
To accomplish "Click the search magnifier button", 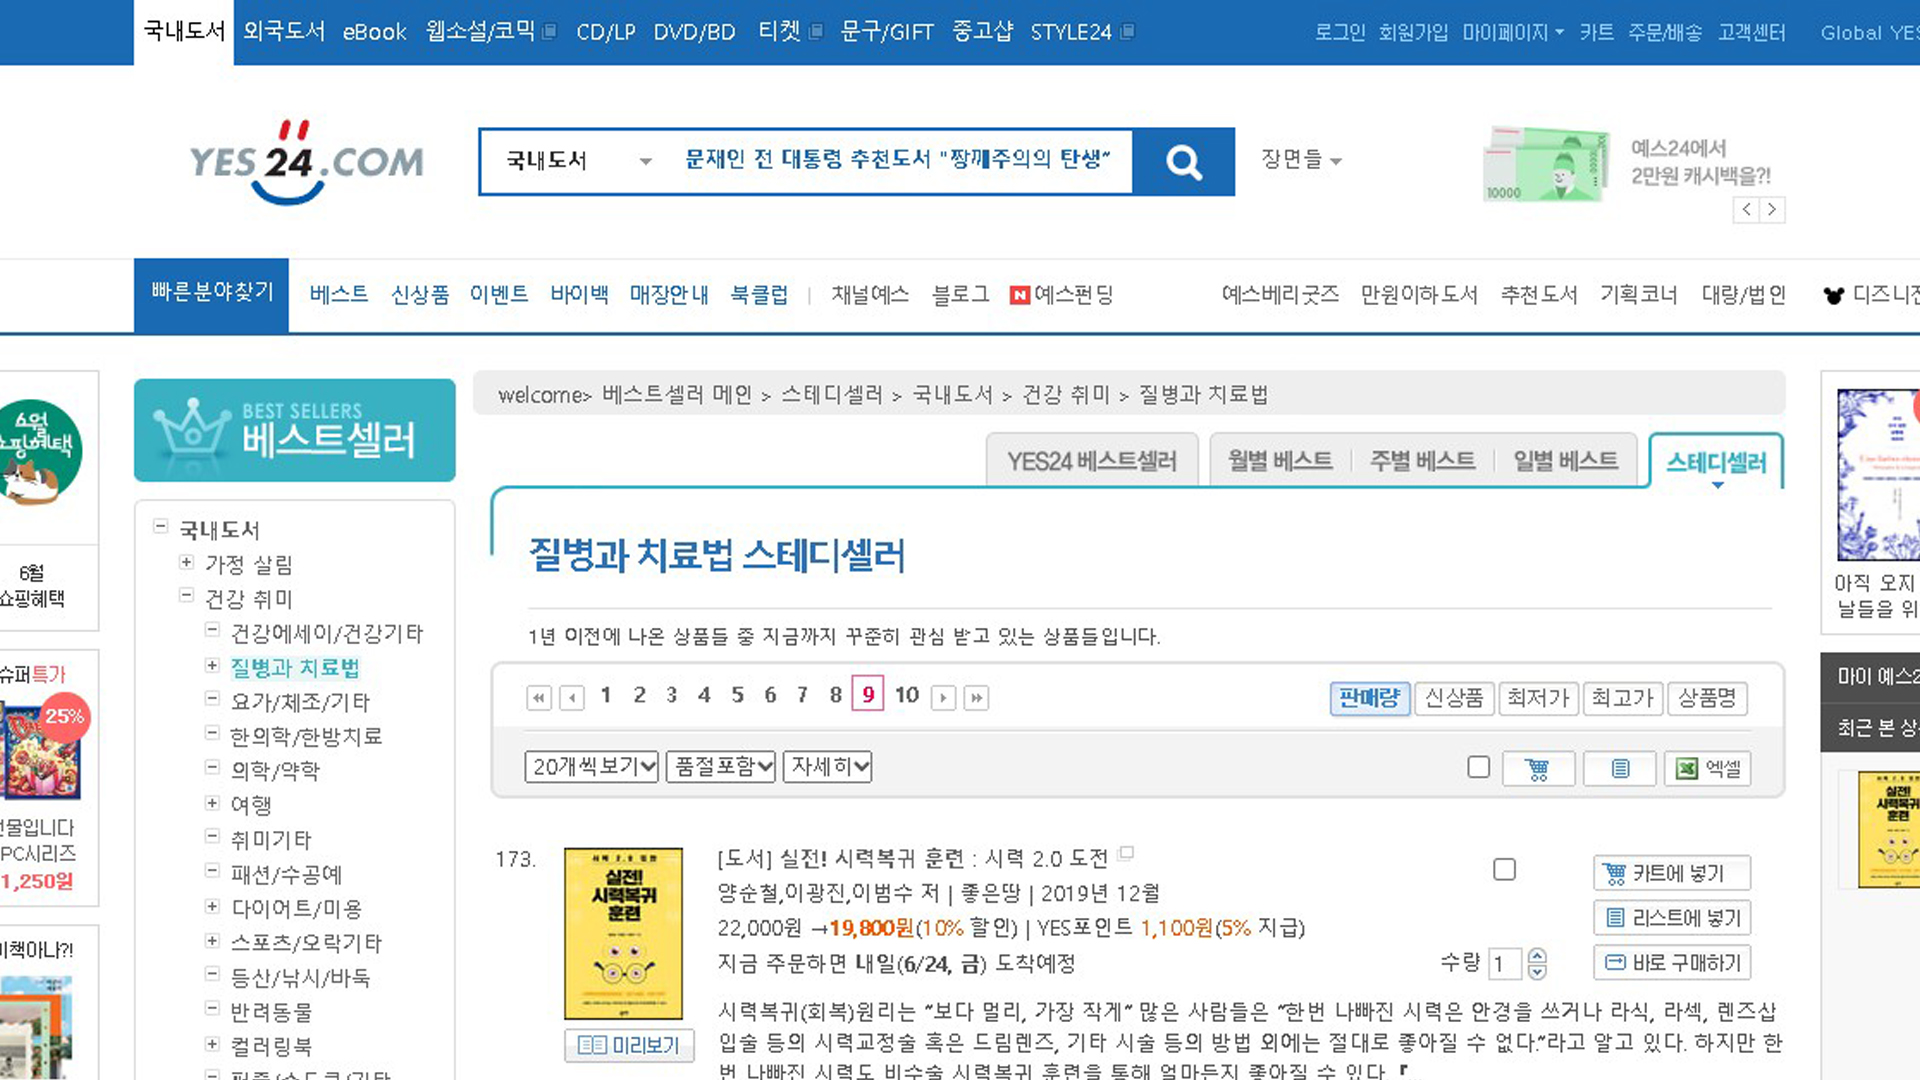I will coord(1184,161).
